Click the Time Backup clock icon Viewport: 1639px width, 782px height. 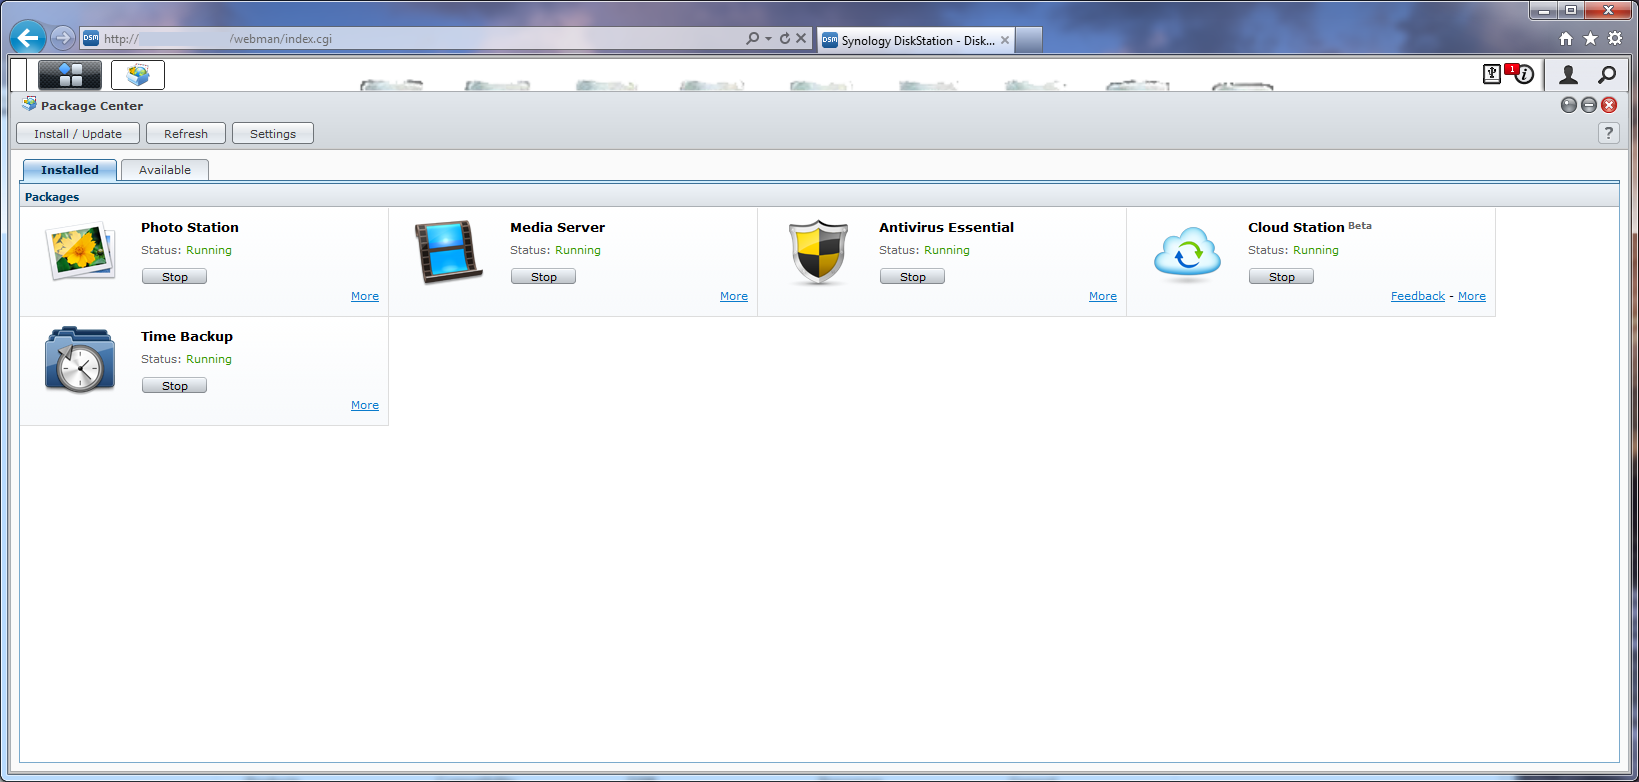coord(80,360)
